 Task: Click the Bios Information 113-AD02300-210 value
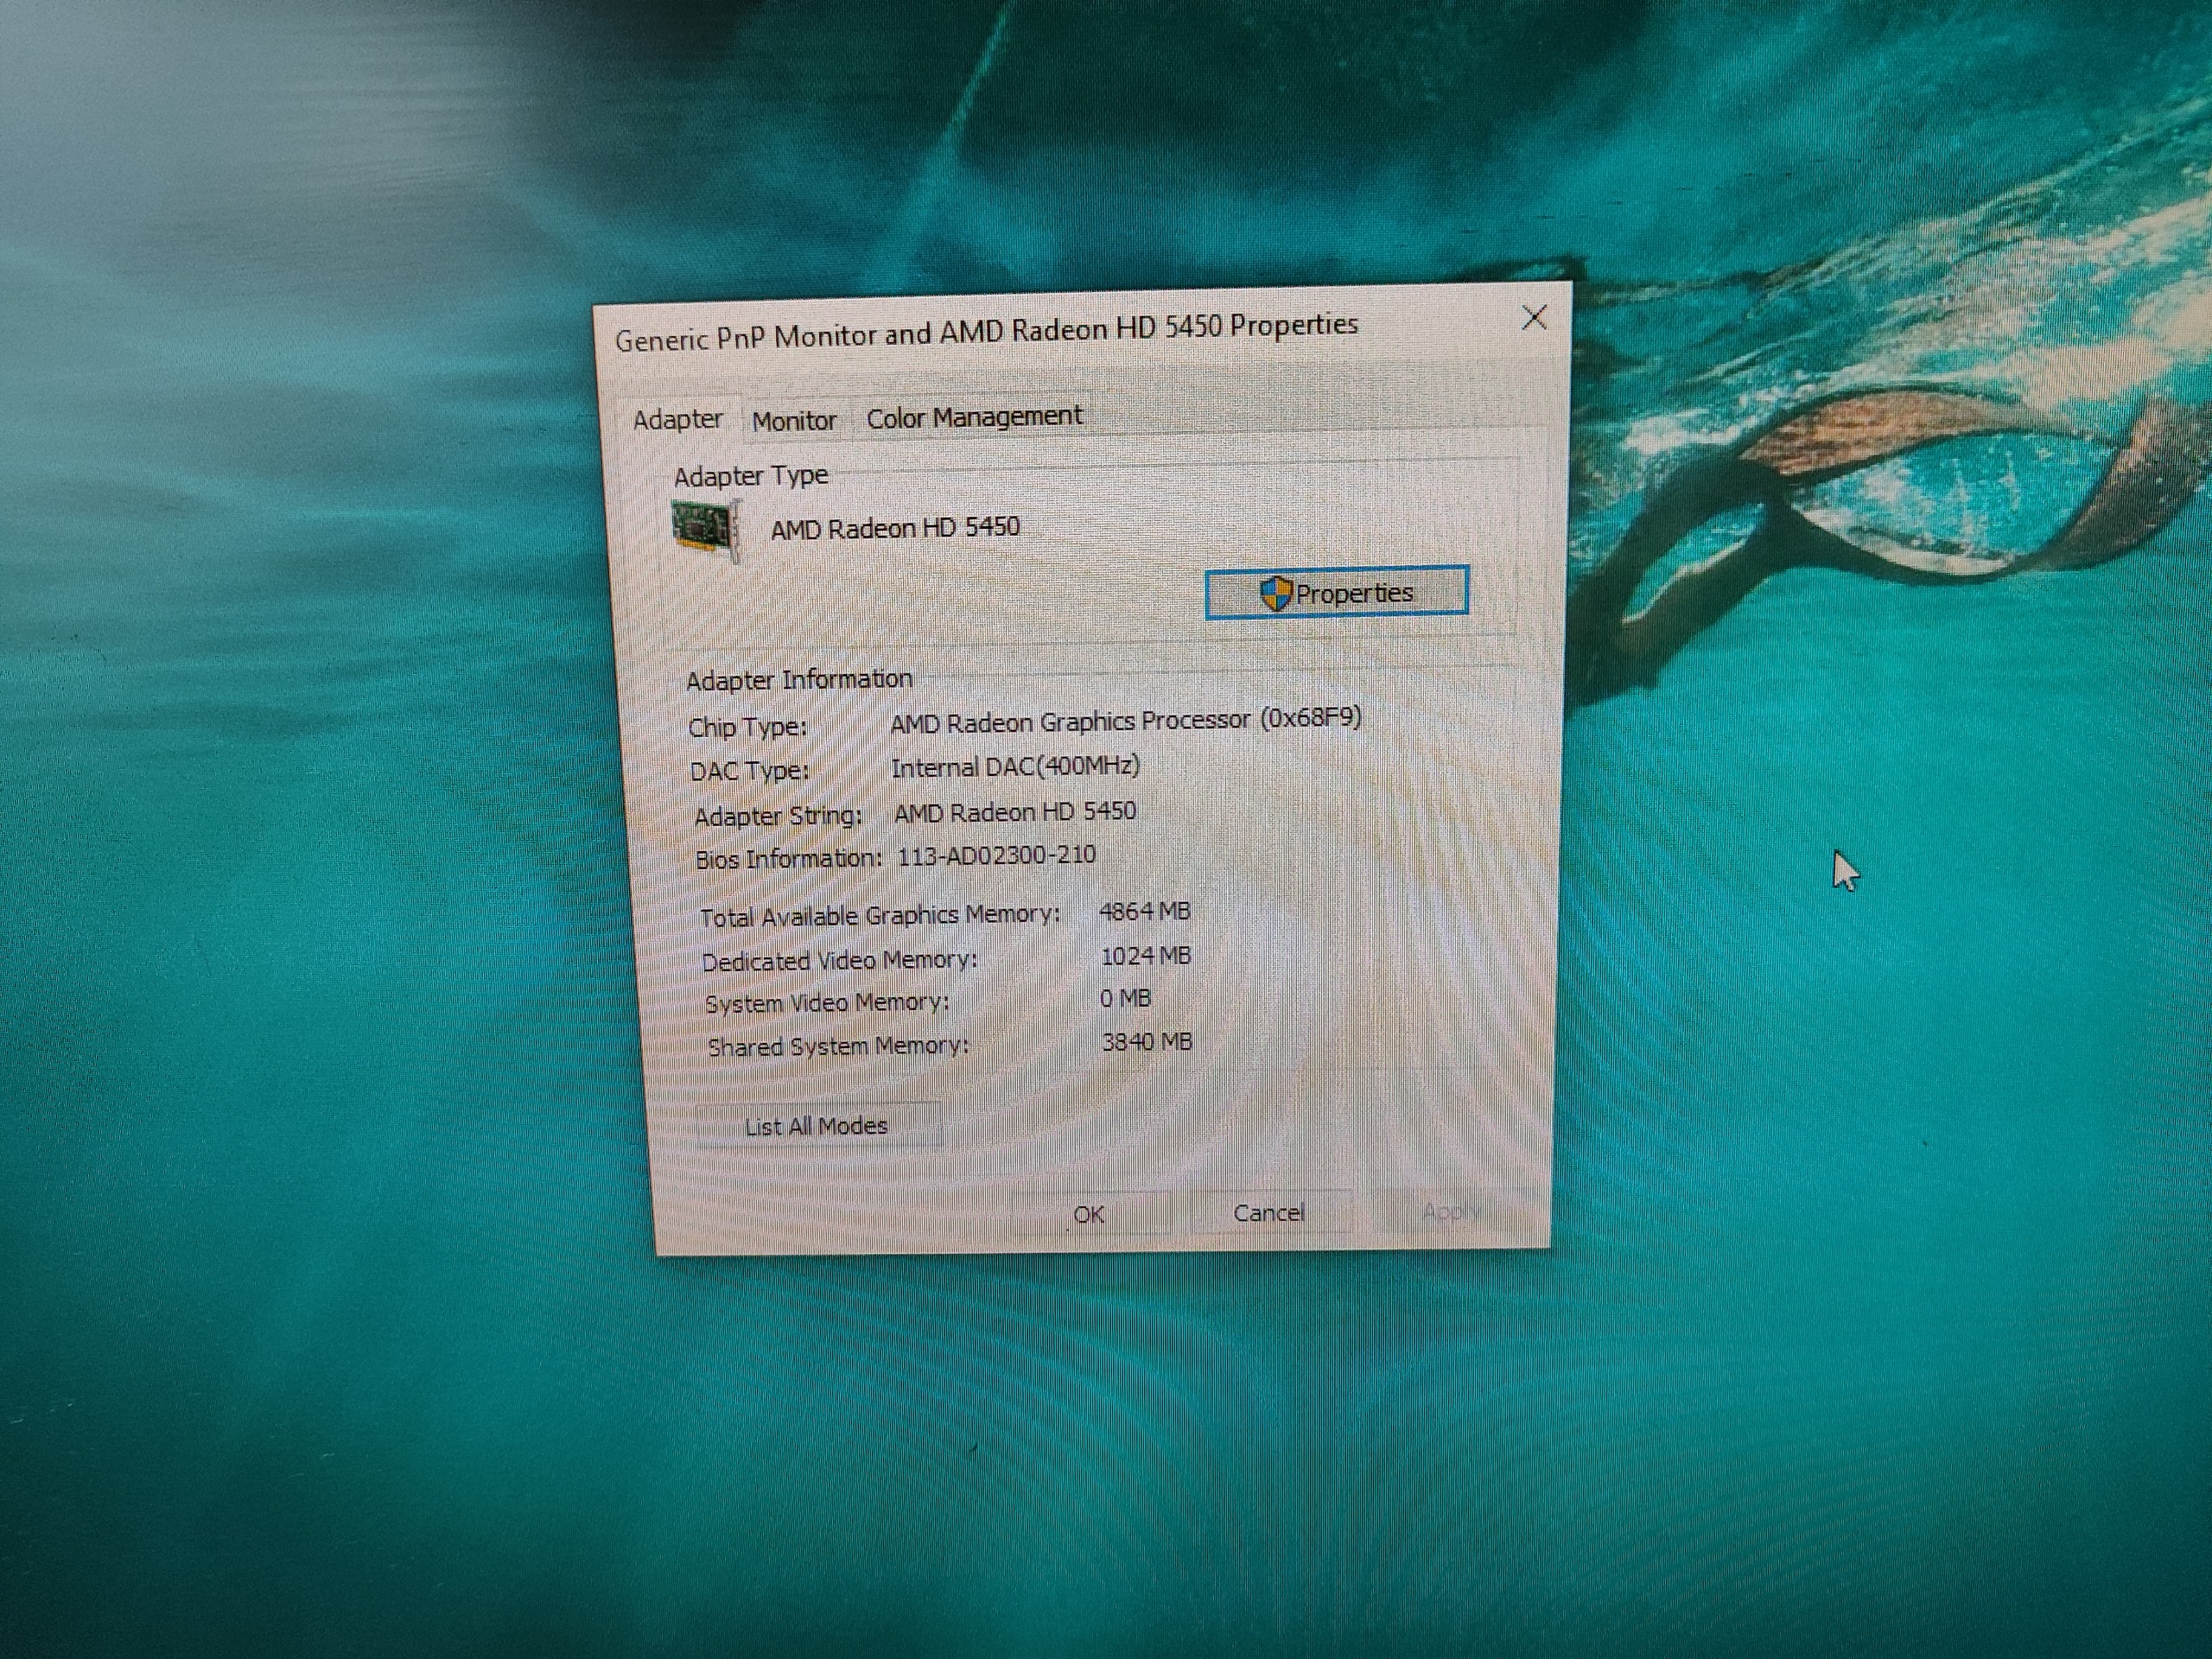pos(996,856)
